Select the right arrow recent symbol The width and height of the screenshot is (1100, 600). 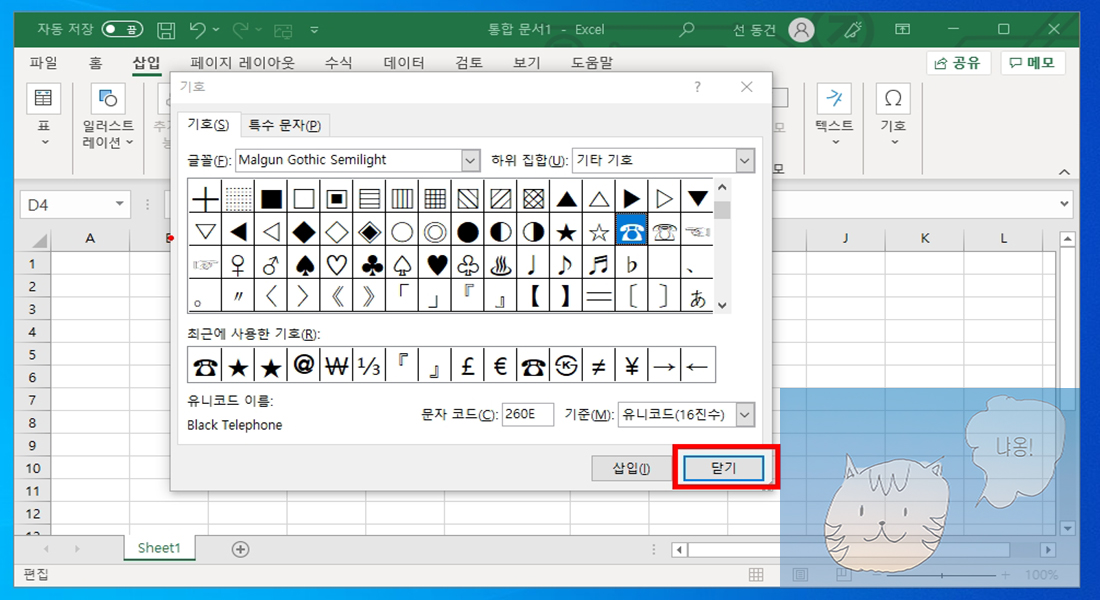[664, 365]
